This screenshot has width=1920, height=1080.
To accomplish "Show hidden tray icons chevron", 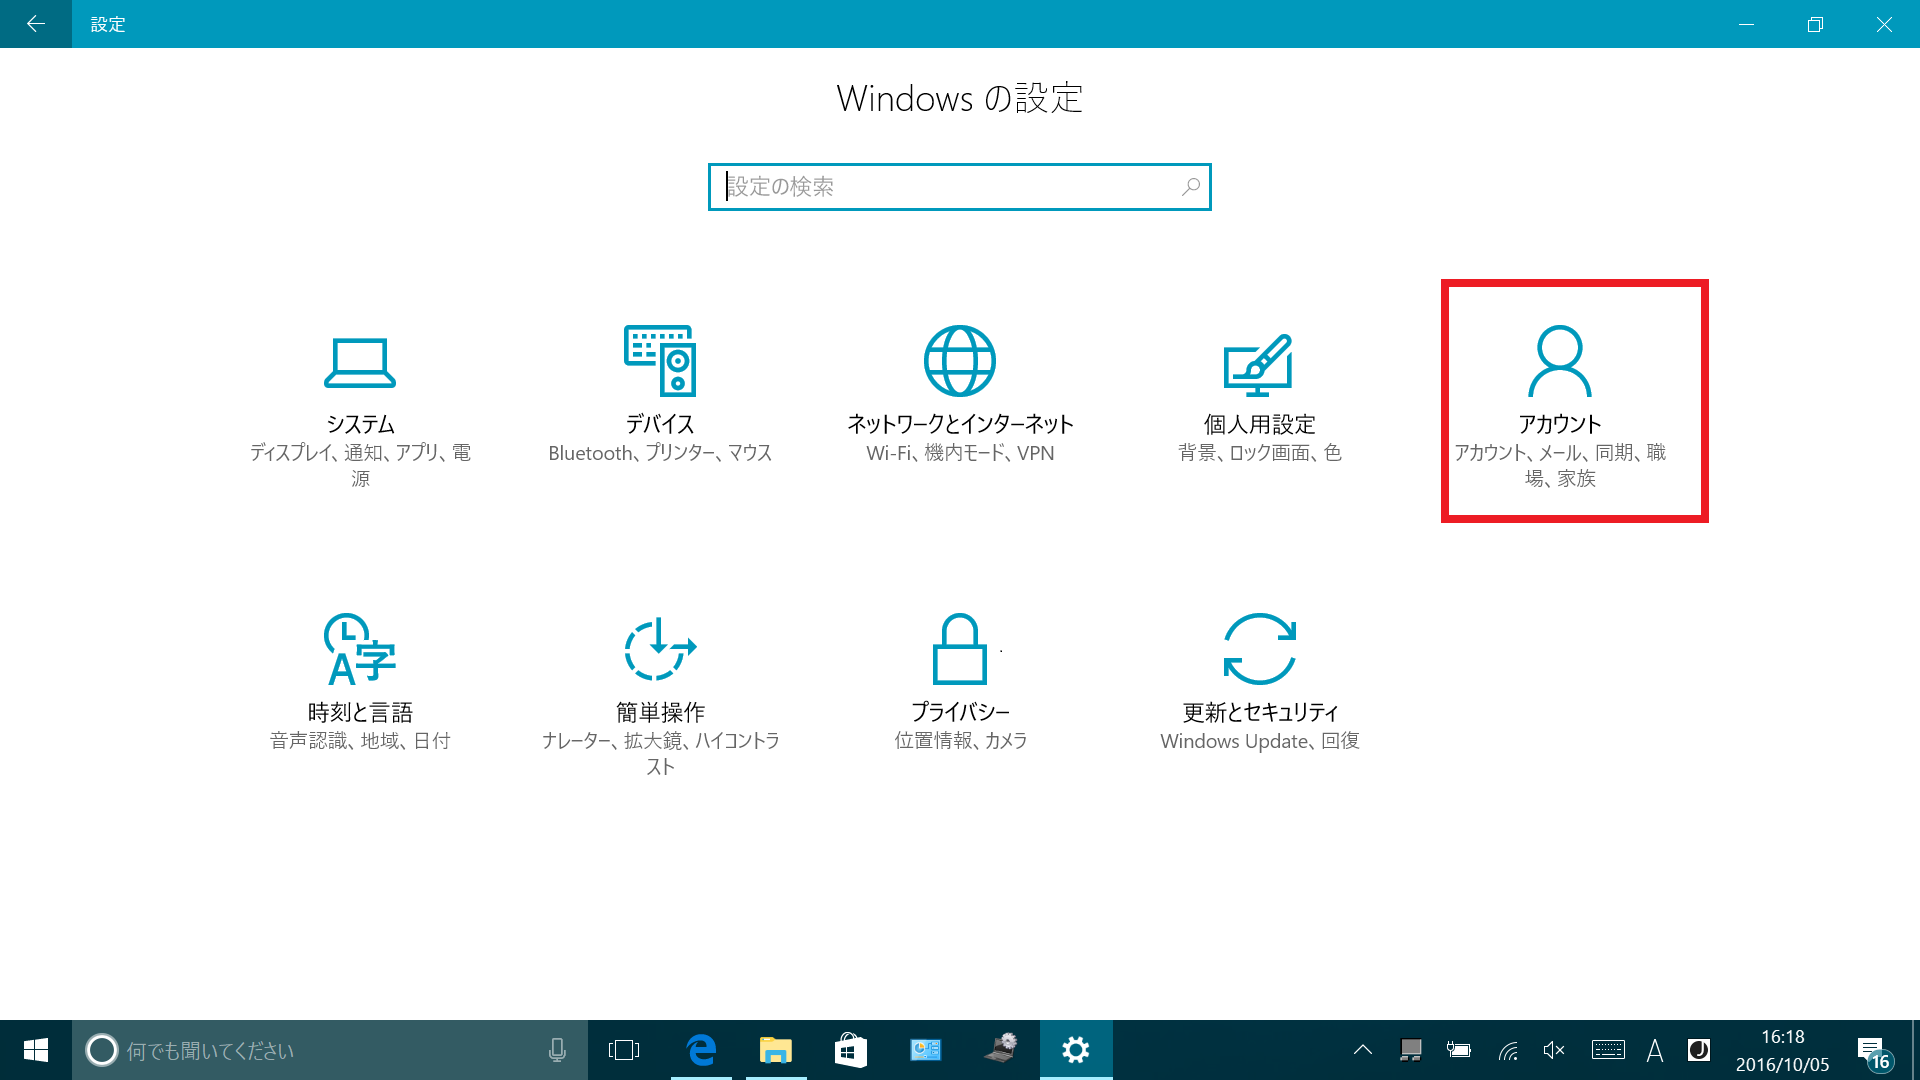I will tap(1362, 1050).
